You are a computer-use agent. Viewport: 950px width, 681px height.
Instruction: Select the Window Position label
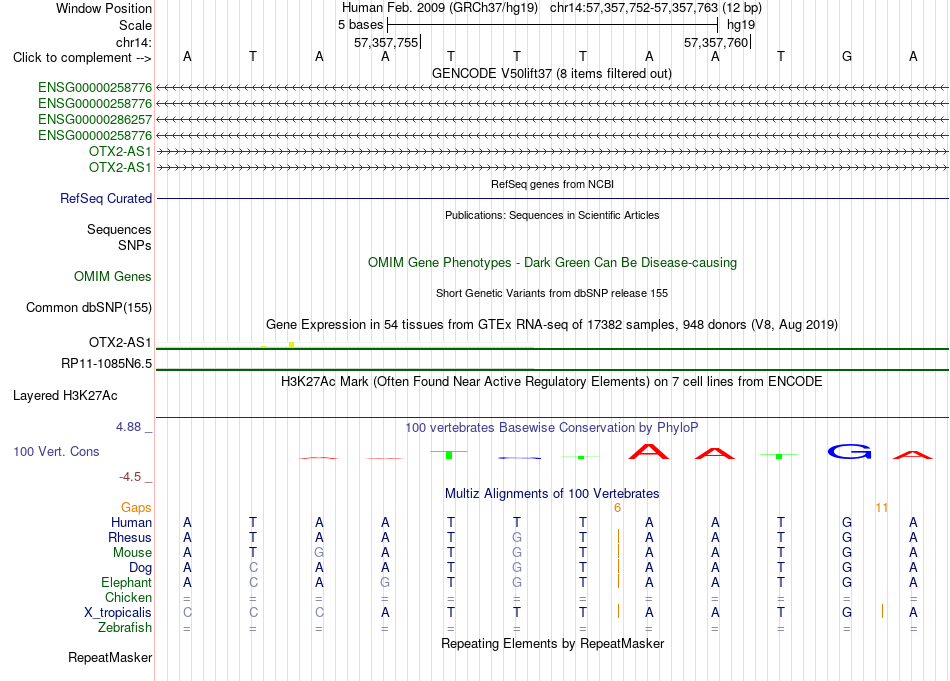tap(104, 8)
